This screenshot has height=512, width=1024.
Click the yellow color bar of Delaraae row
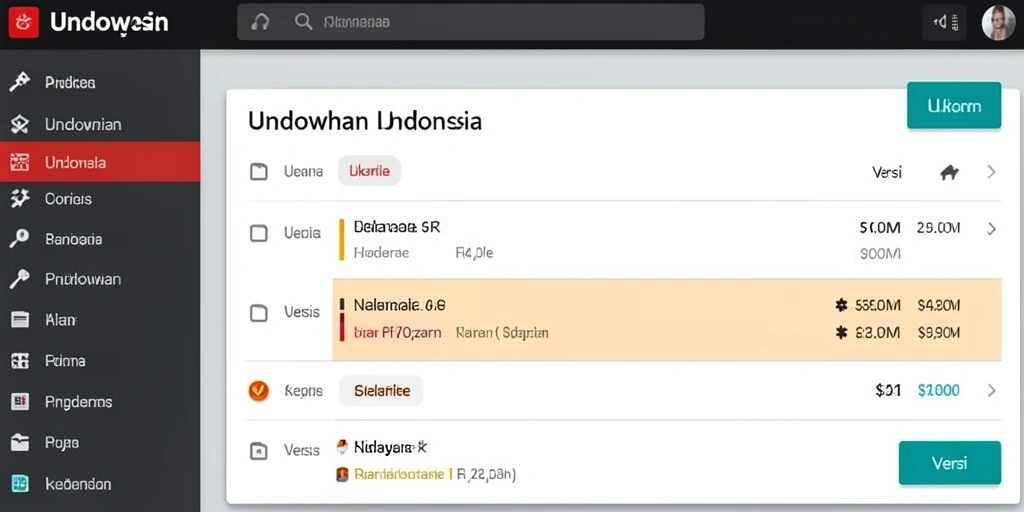tap(341, 240)
